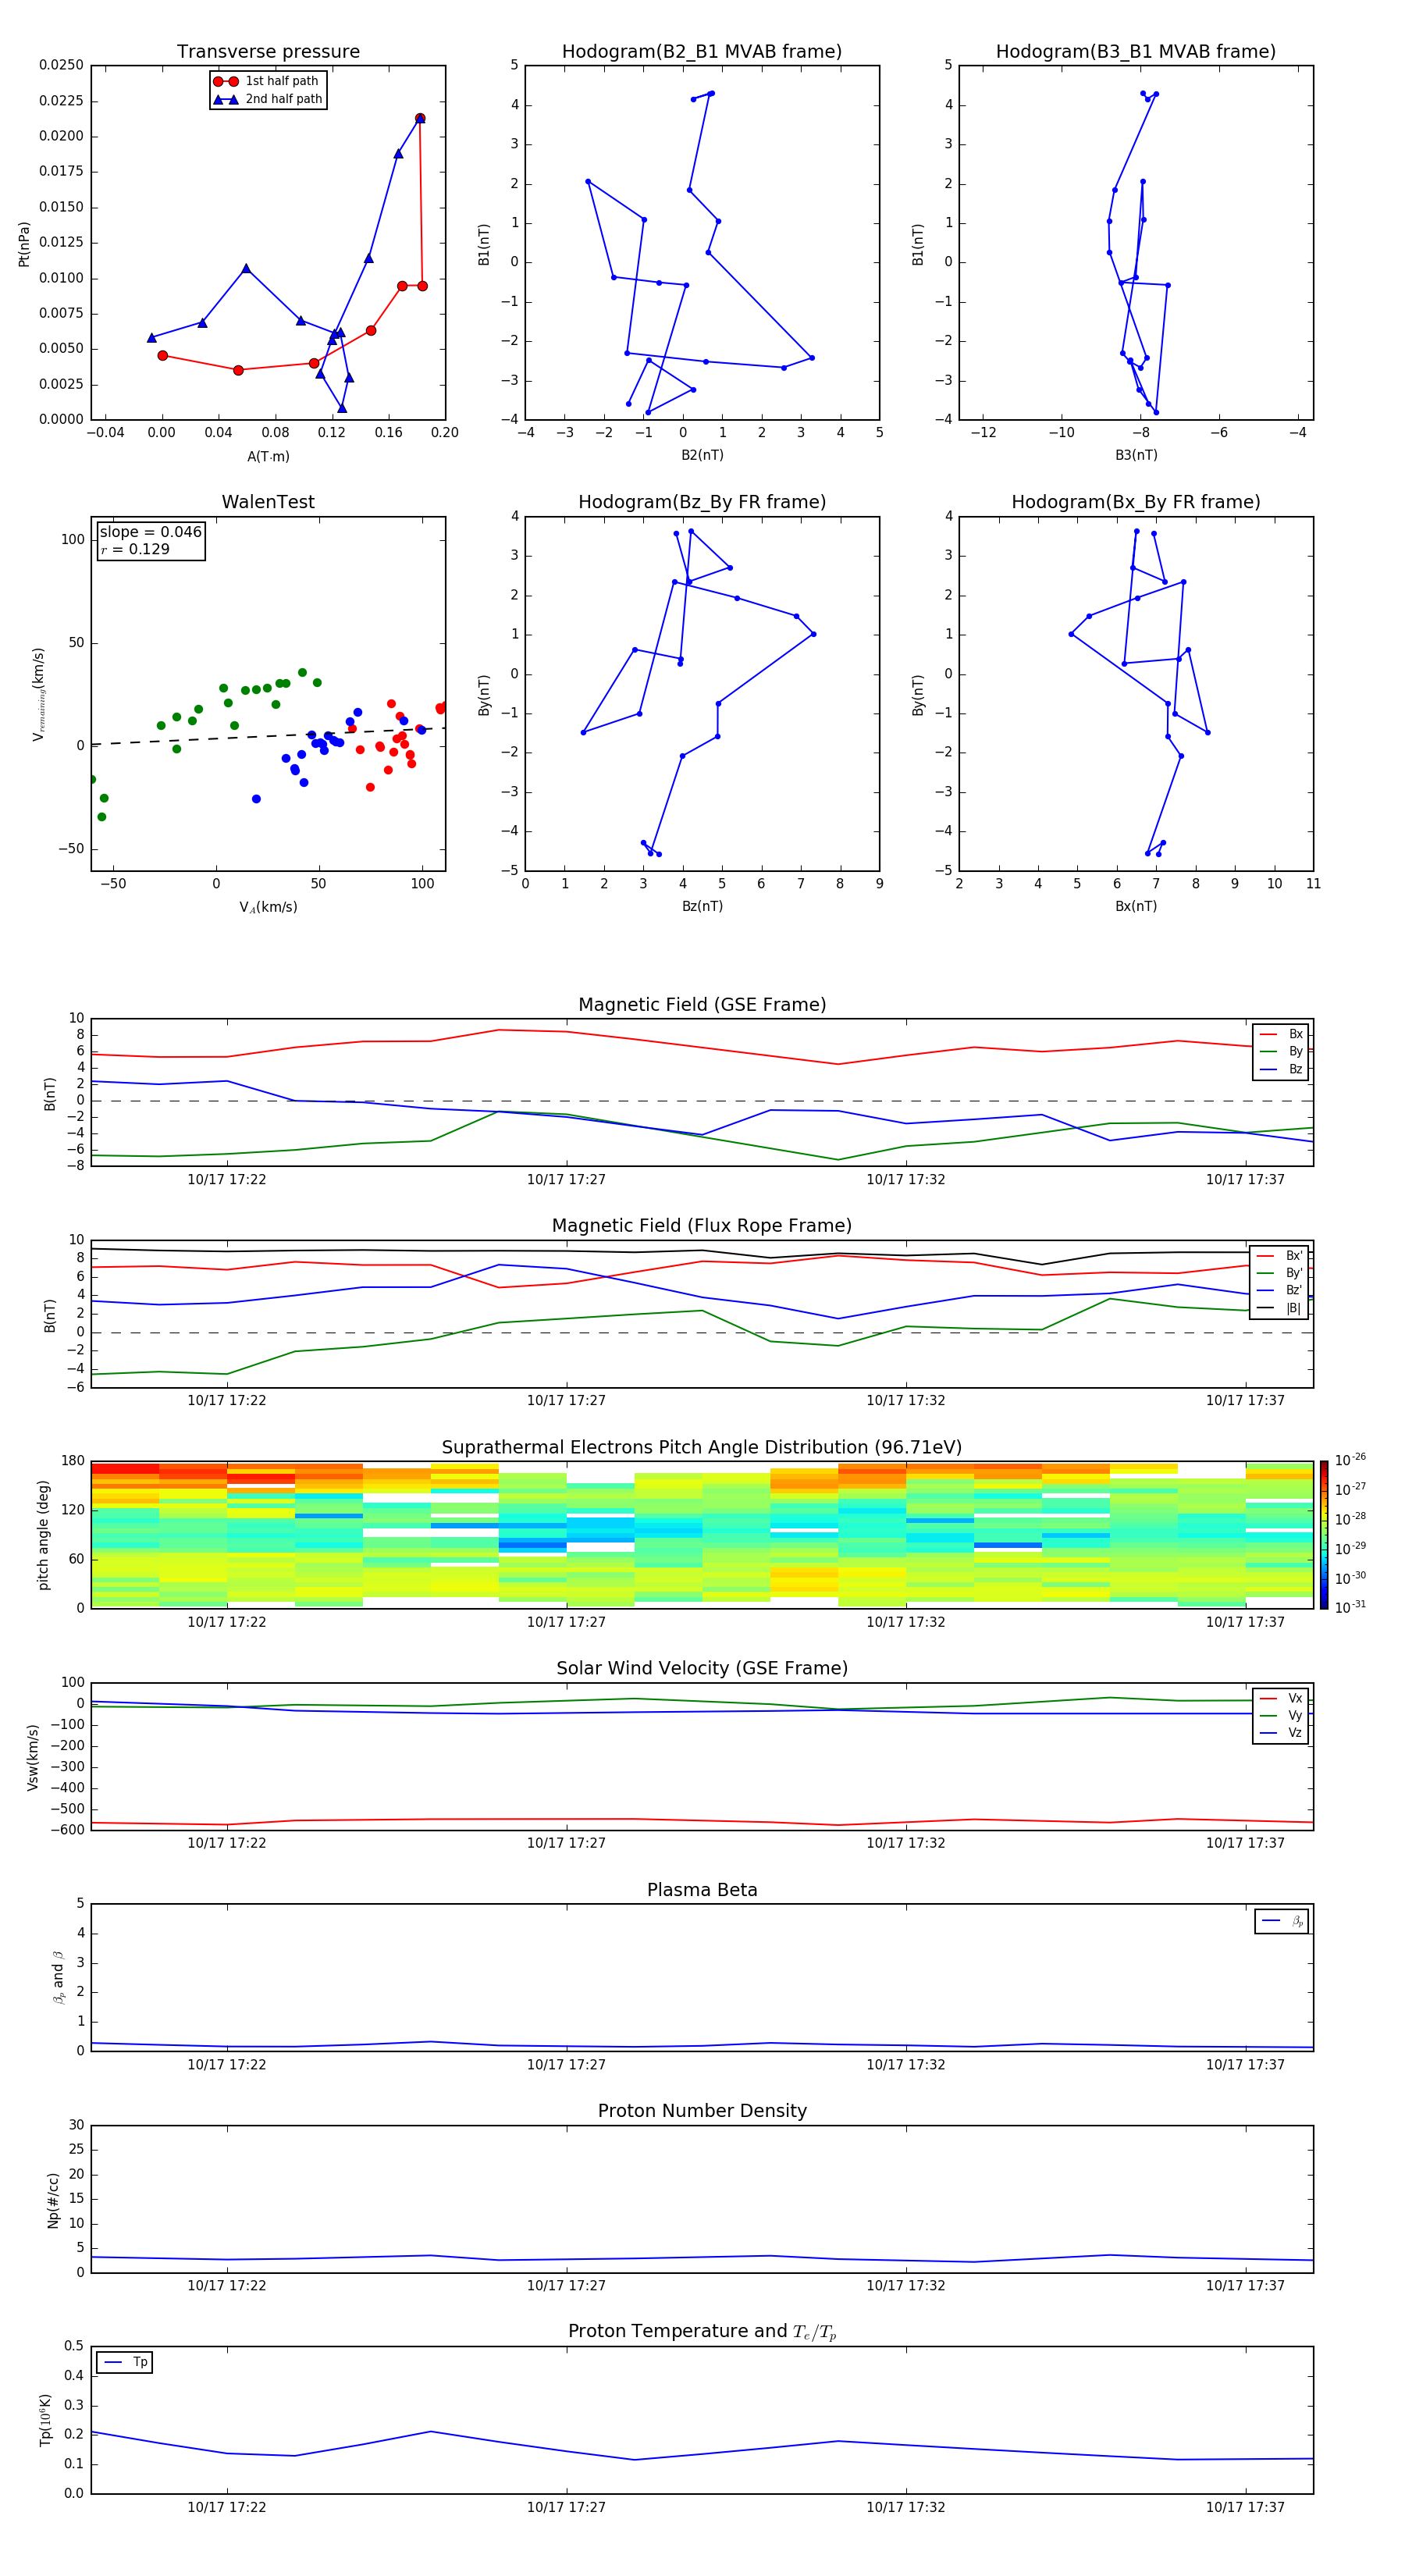
Task: Click the 'A(T·m)' x-axis label
Action: (268, 456)
